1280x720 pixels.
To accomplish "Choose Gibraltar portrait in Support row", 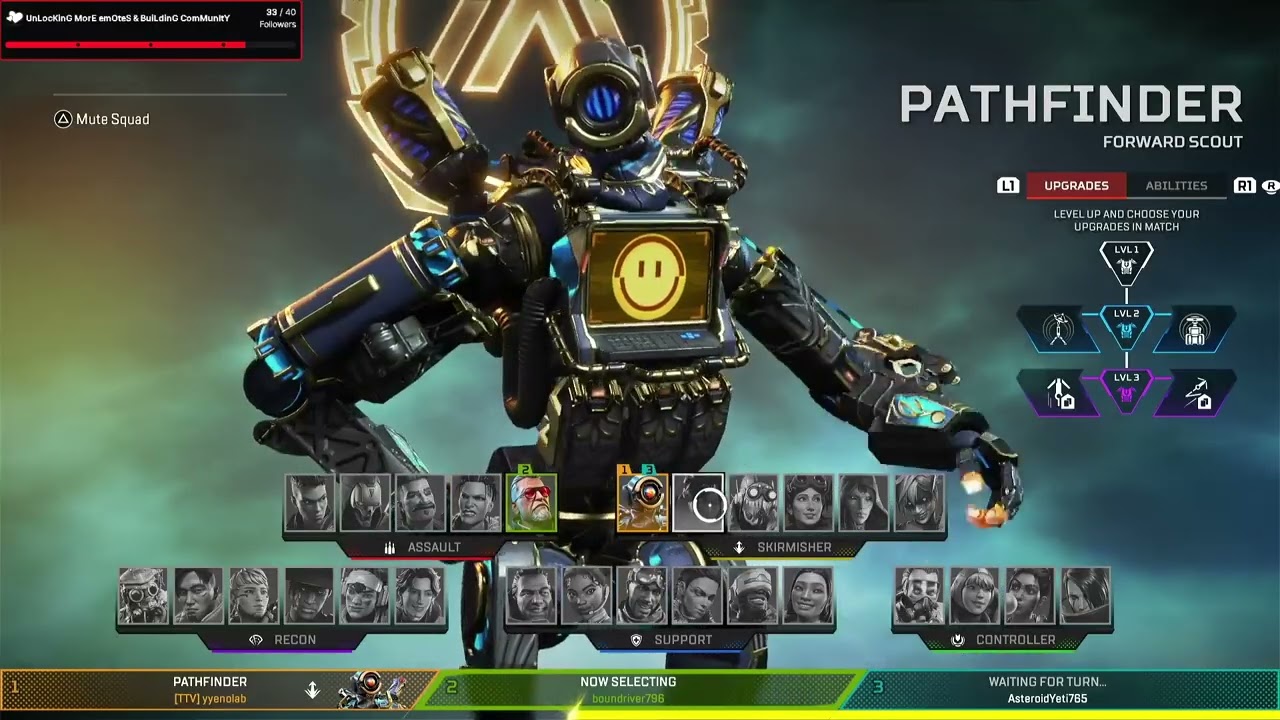I will (x=531, y=596).
